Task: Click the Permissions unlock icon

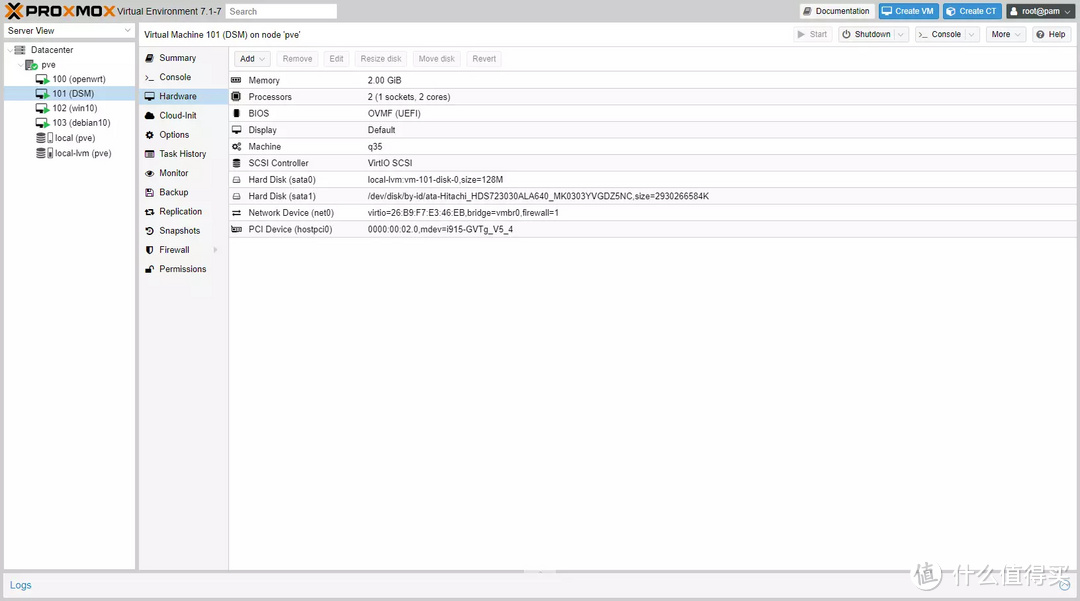Action: [x=149, y=269]
